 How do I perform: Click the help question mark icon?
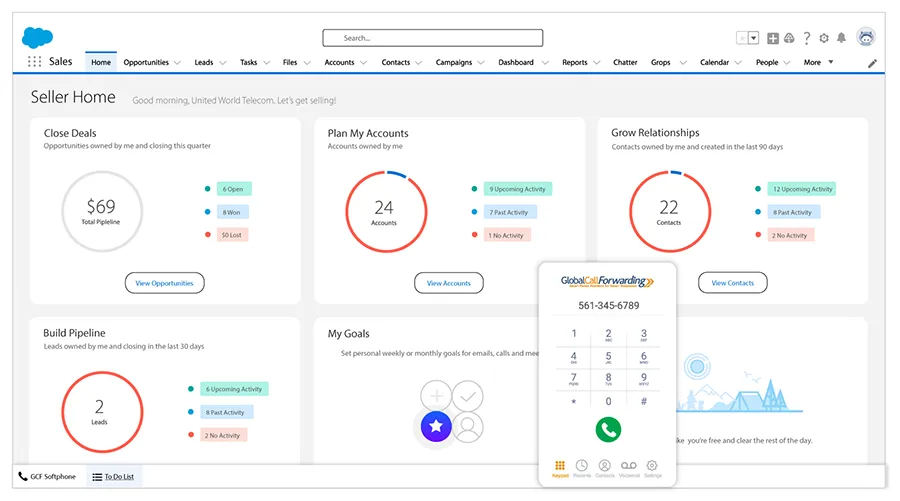(x=807, y=38)
